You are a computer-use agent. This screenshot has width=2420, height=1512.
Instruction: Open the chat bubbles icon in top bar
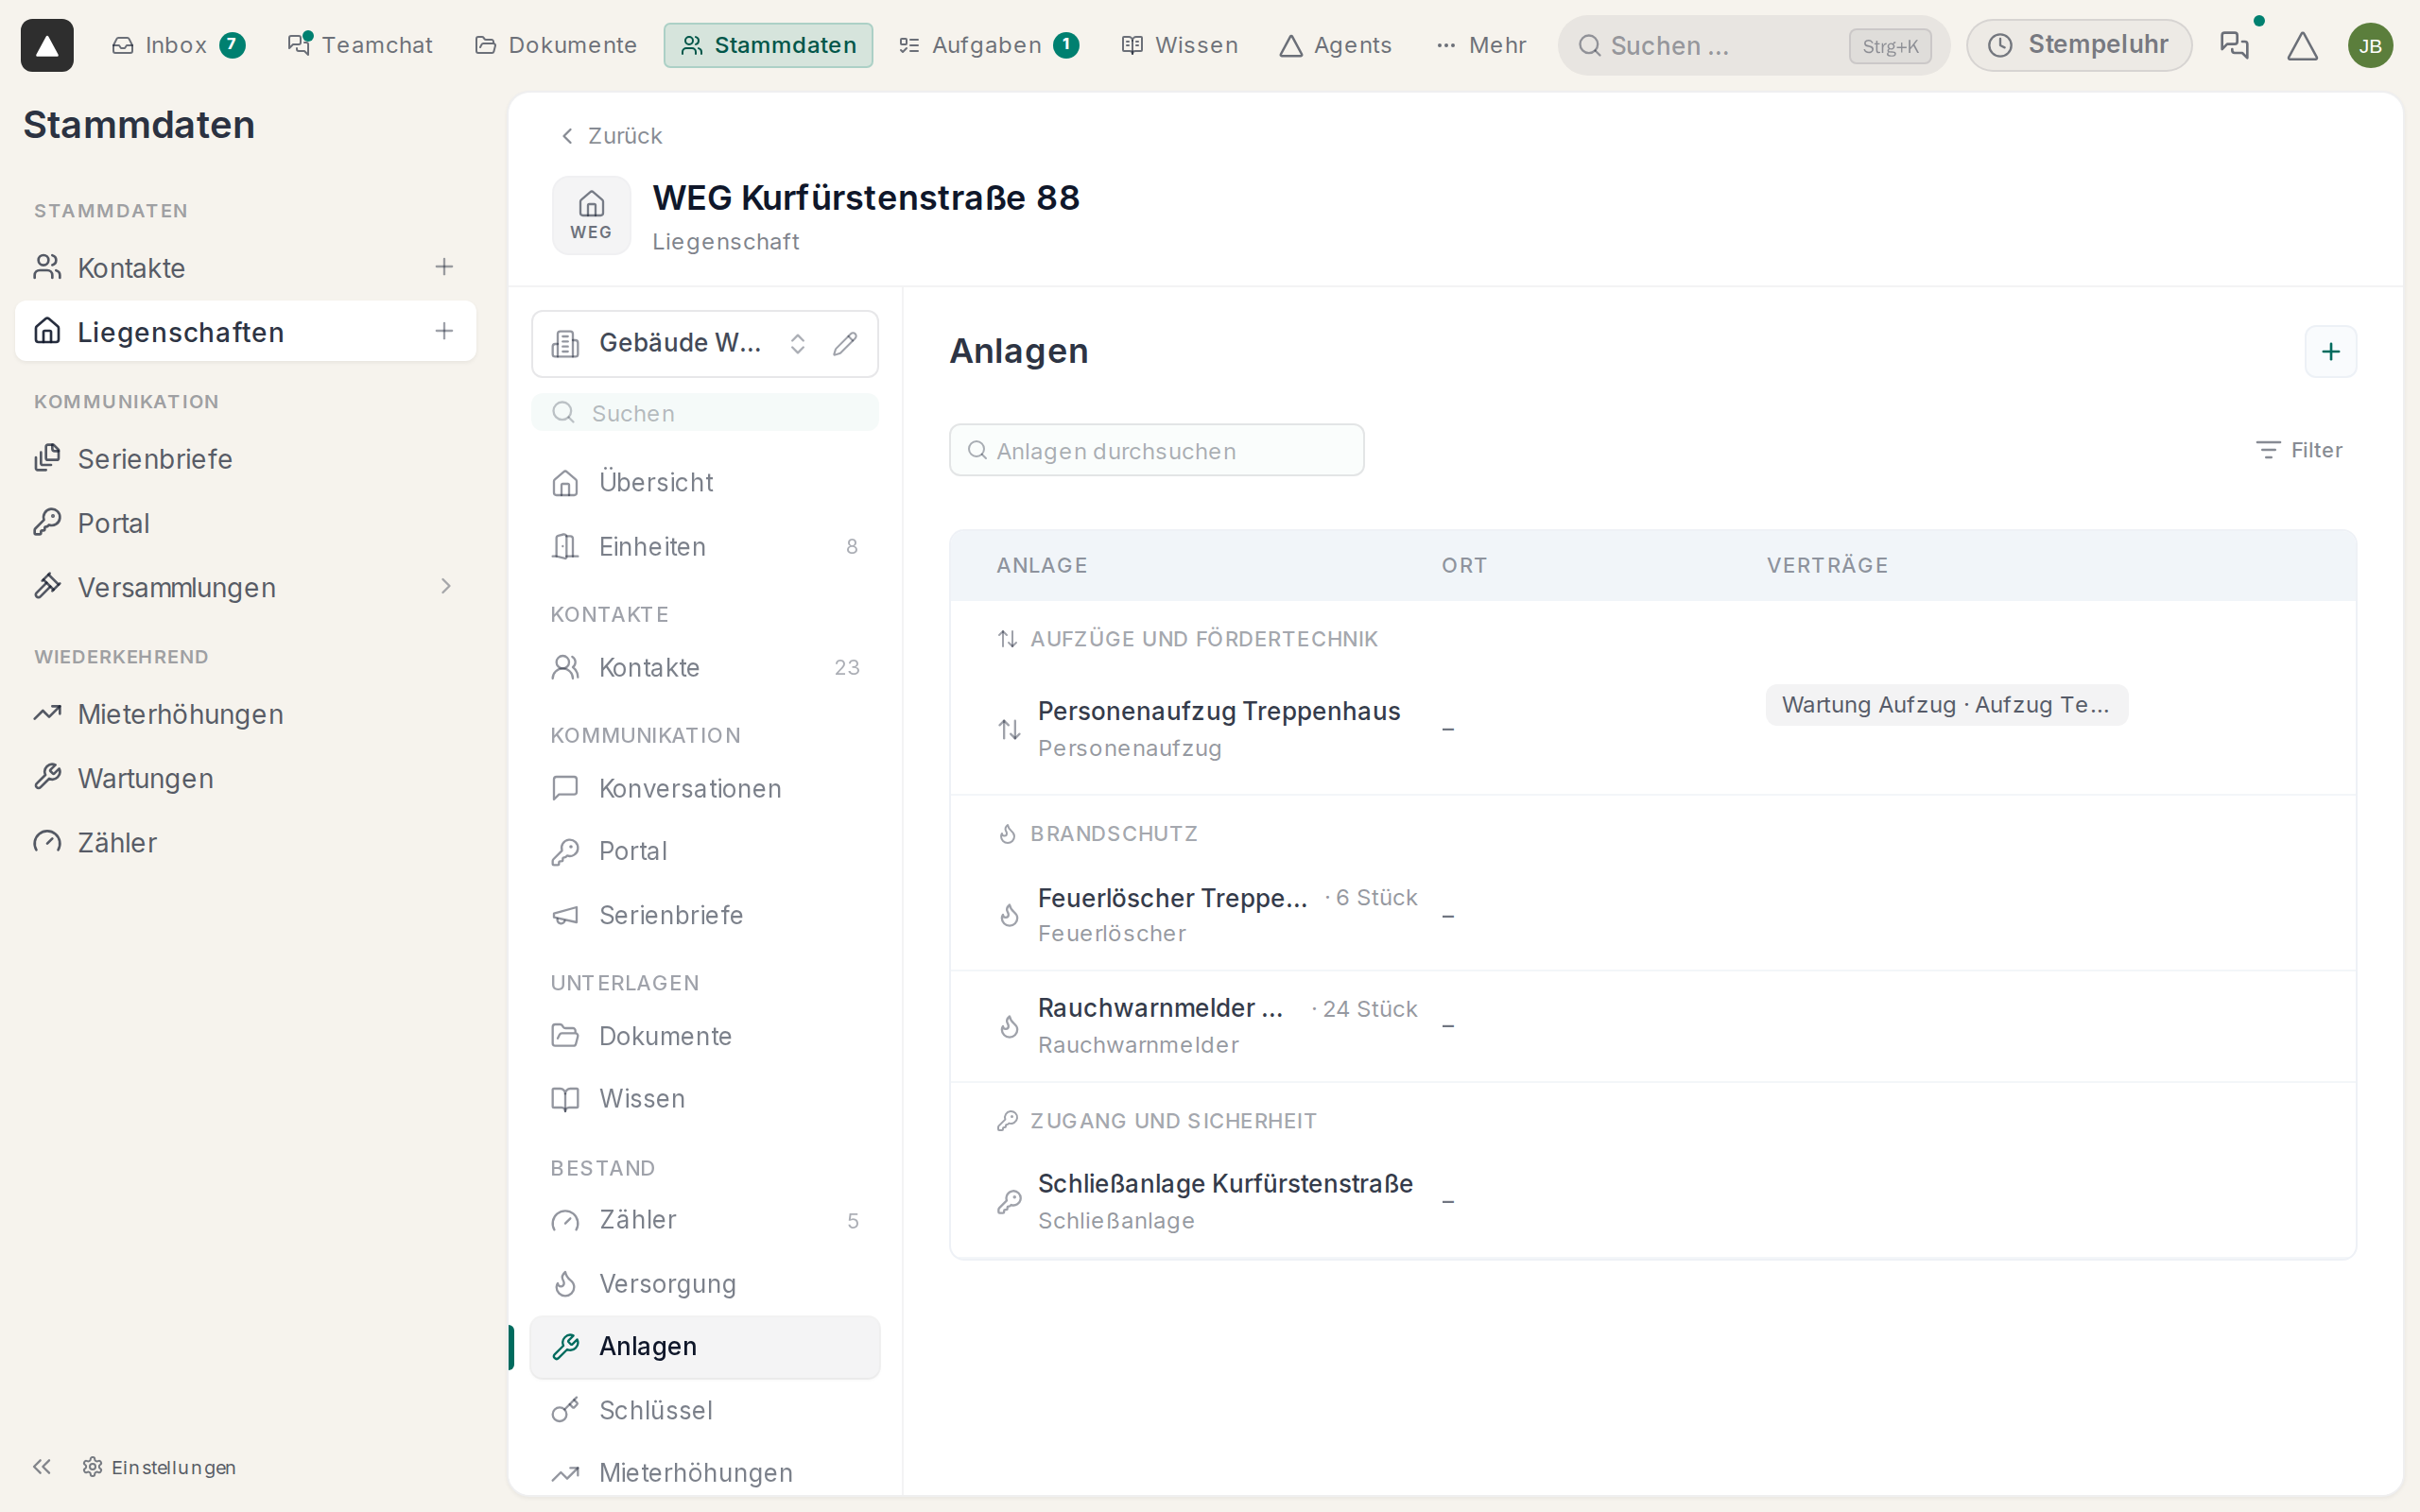(x=2234, y=45)
